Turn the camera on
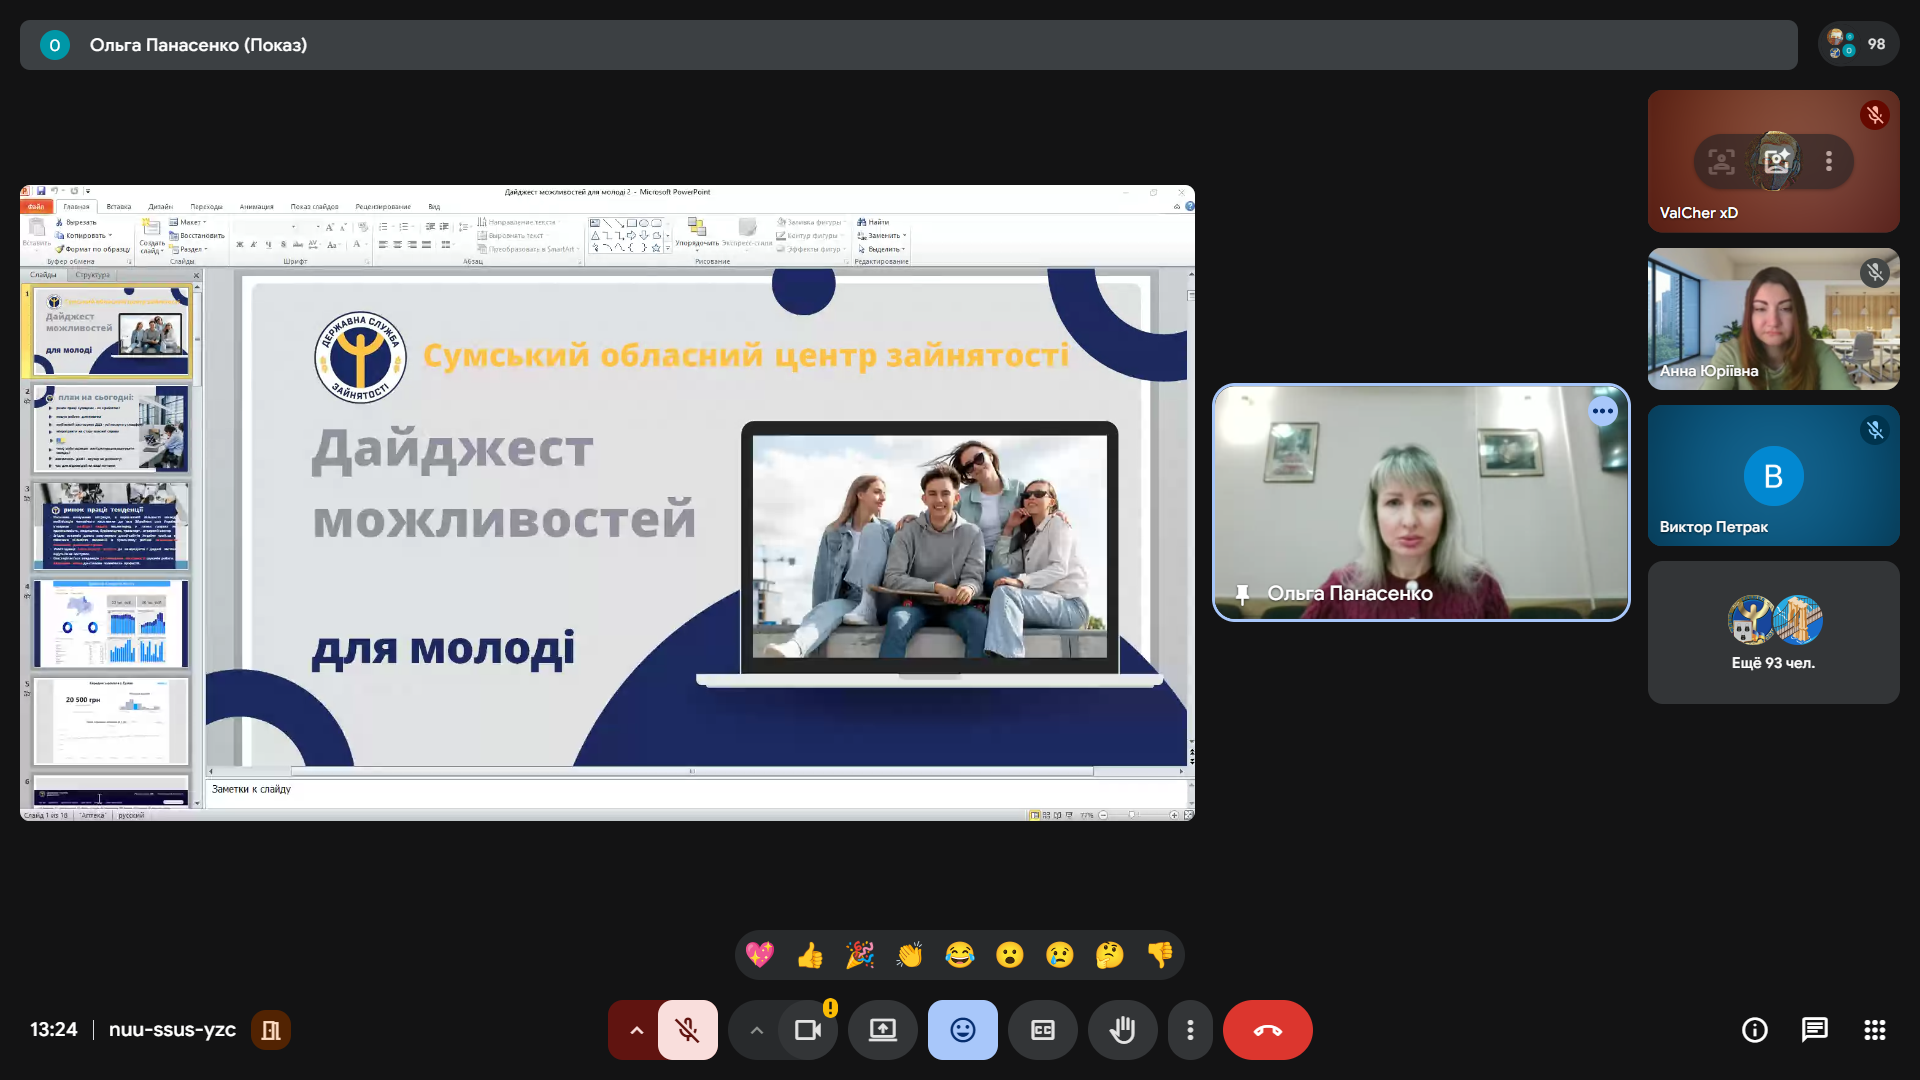This screenshot has width=1920, height=1080. pos(807,1030)
